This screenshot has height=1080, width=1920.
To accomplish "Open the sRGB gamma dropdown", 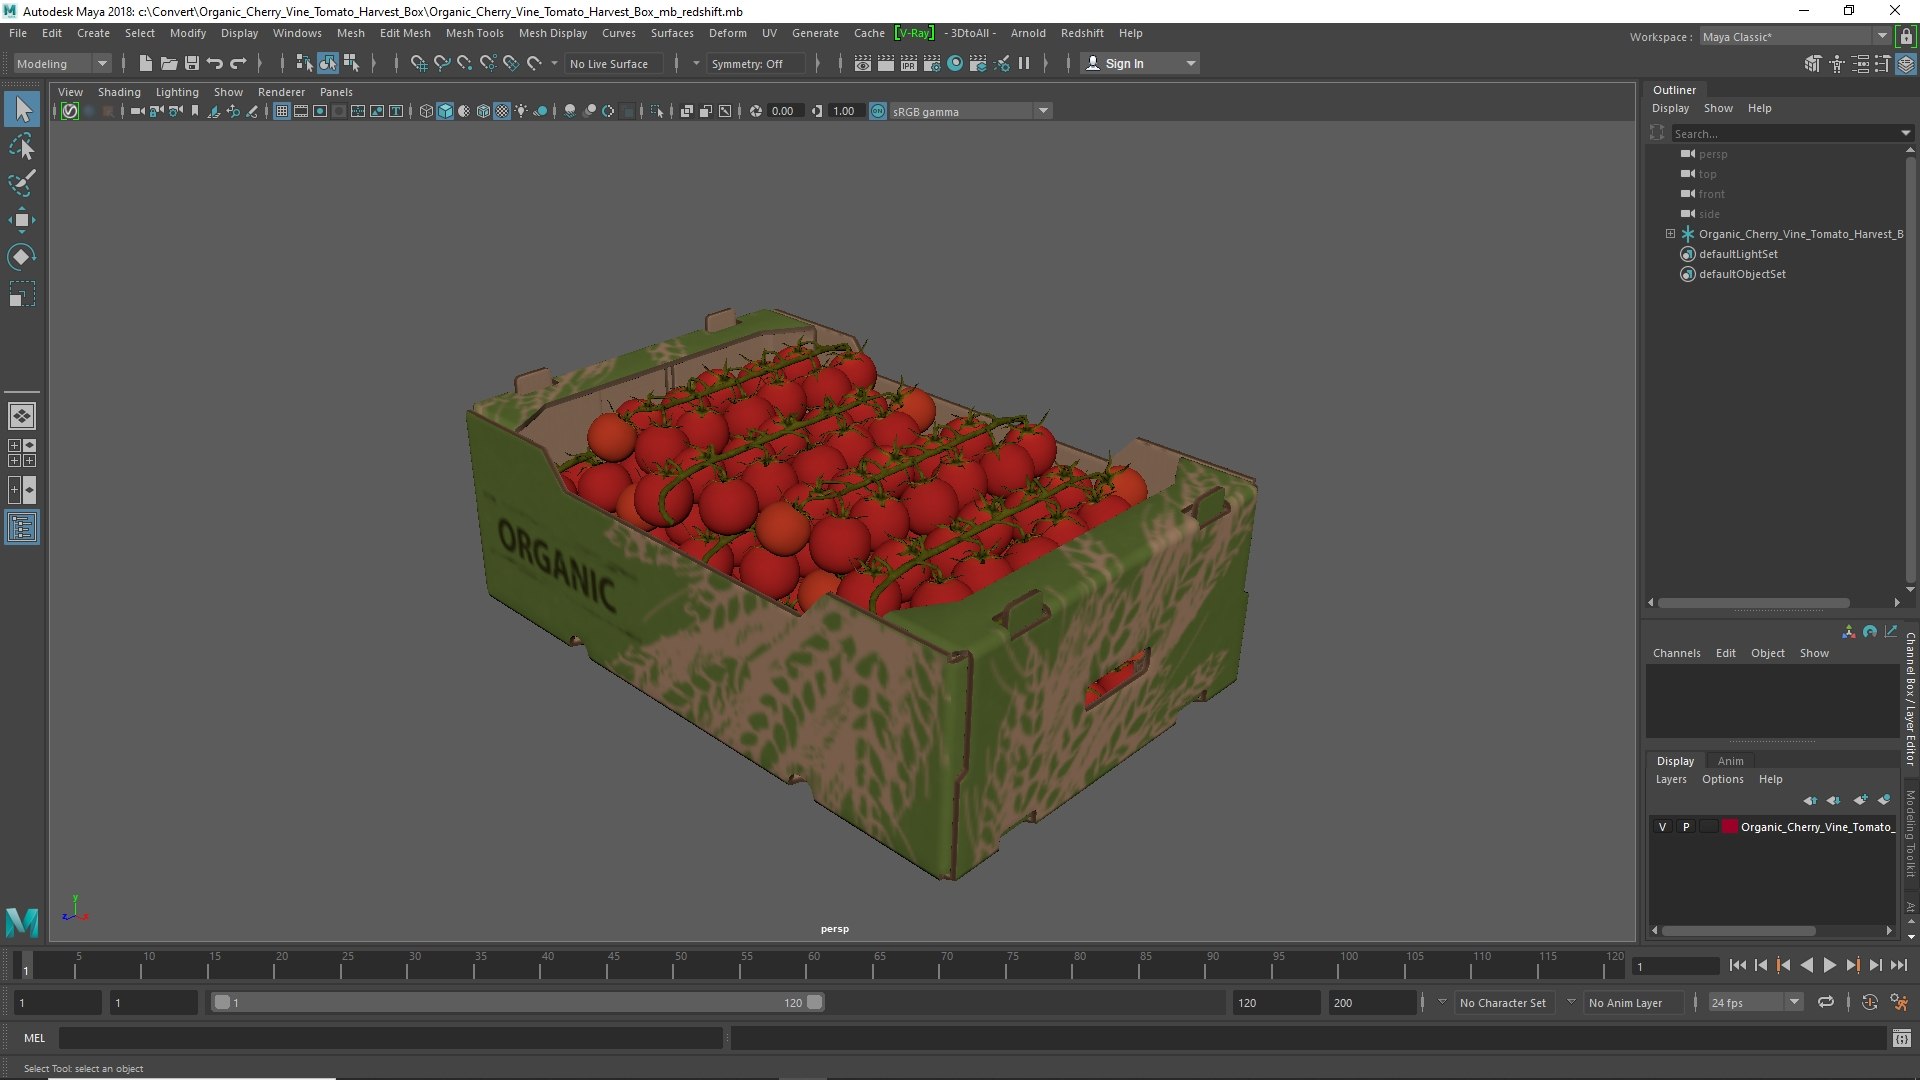I will pyautogui.click(x=970, y=111).
